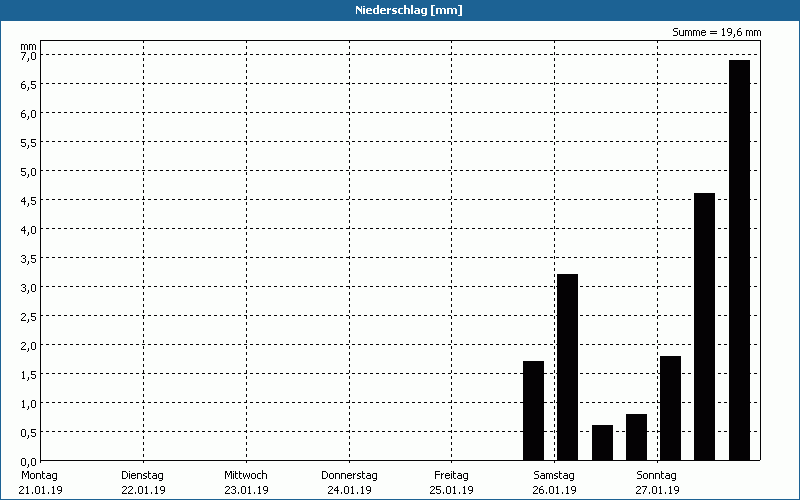Click the date 22.01.19
The height and width of the screenshot is (500, 800).
143,490
